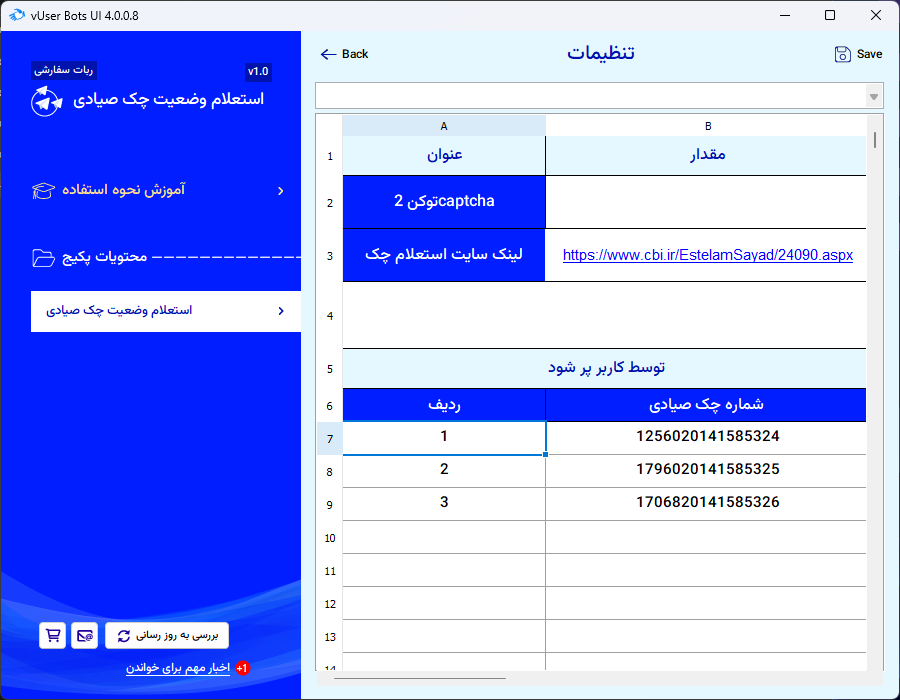Go Back using the Back label
900x700 pixels.
pos(355,54)
